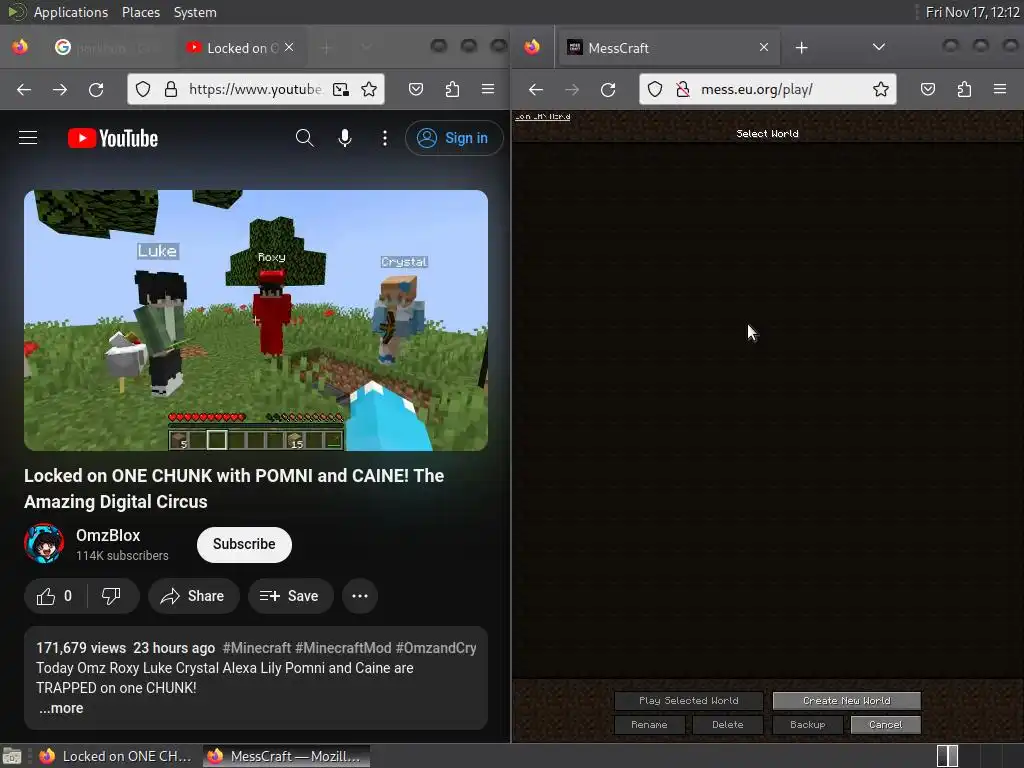Viewport: 1024px width, 768px height.
Task: Click the padlock site info on YouTube
Action: pyautogui.click(x=171, y=89)
